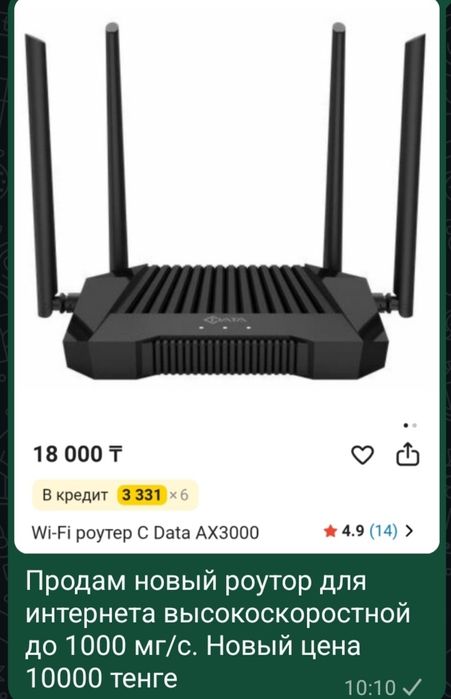Click the yellow 3 331 monthly payment chip
The image size is (451, 699).
pyautogui.click(x=142, y=495)
